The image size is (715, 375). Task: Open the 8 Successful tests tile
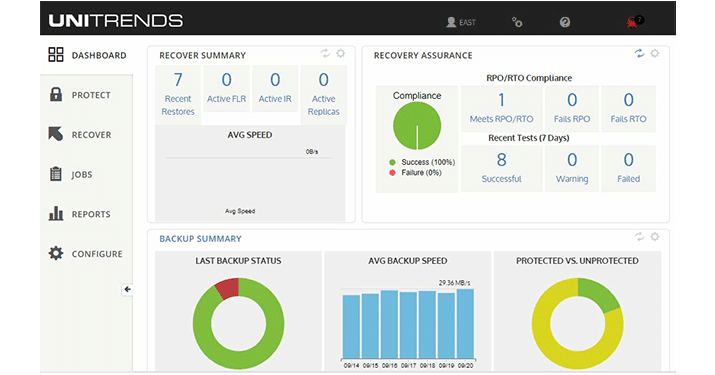coord(501,169)
